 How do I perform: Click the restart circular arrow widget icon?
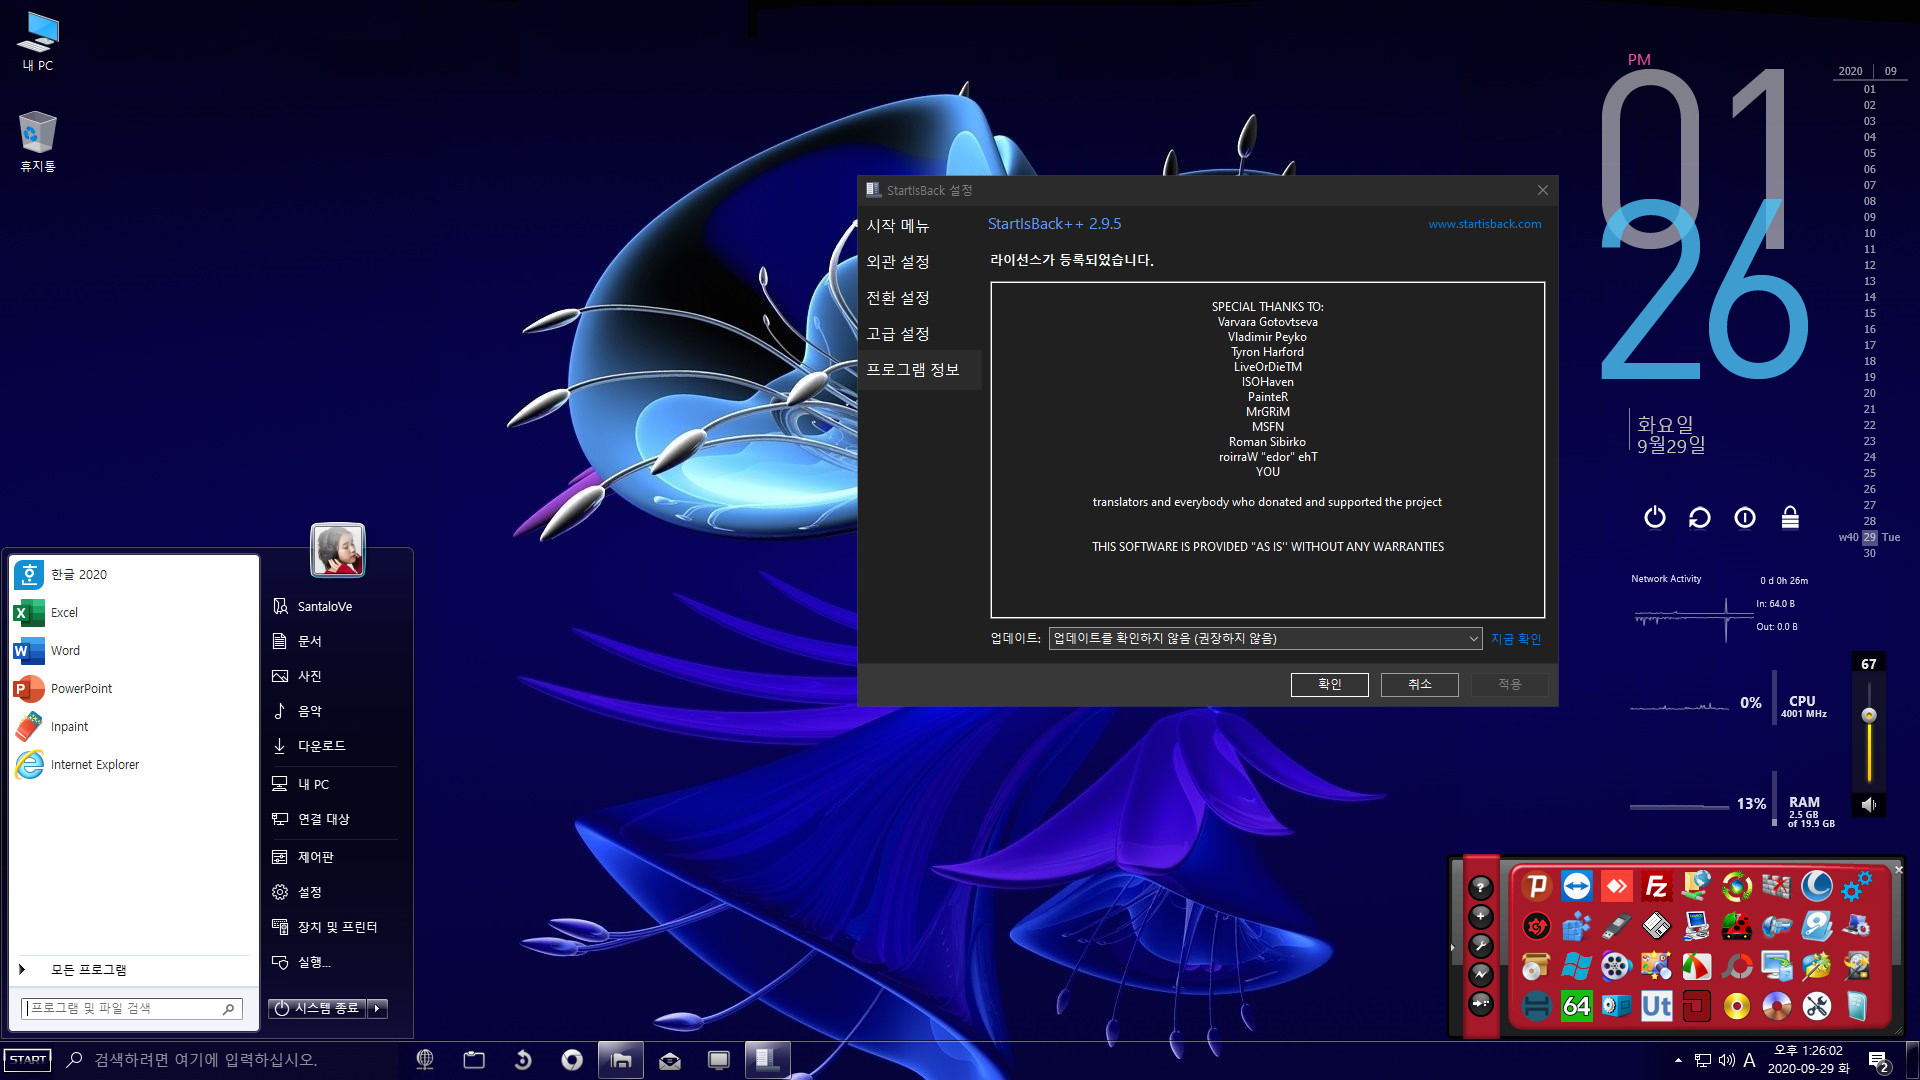coord(1700,517)
